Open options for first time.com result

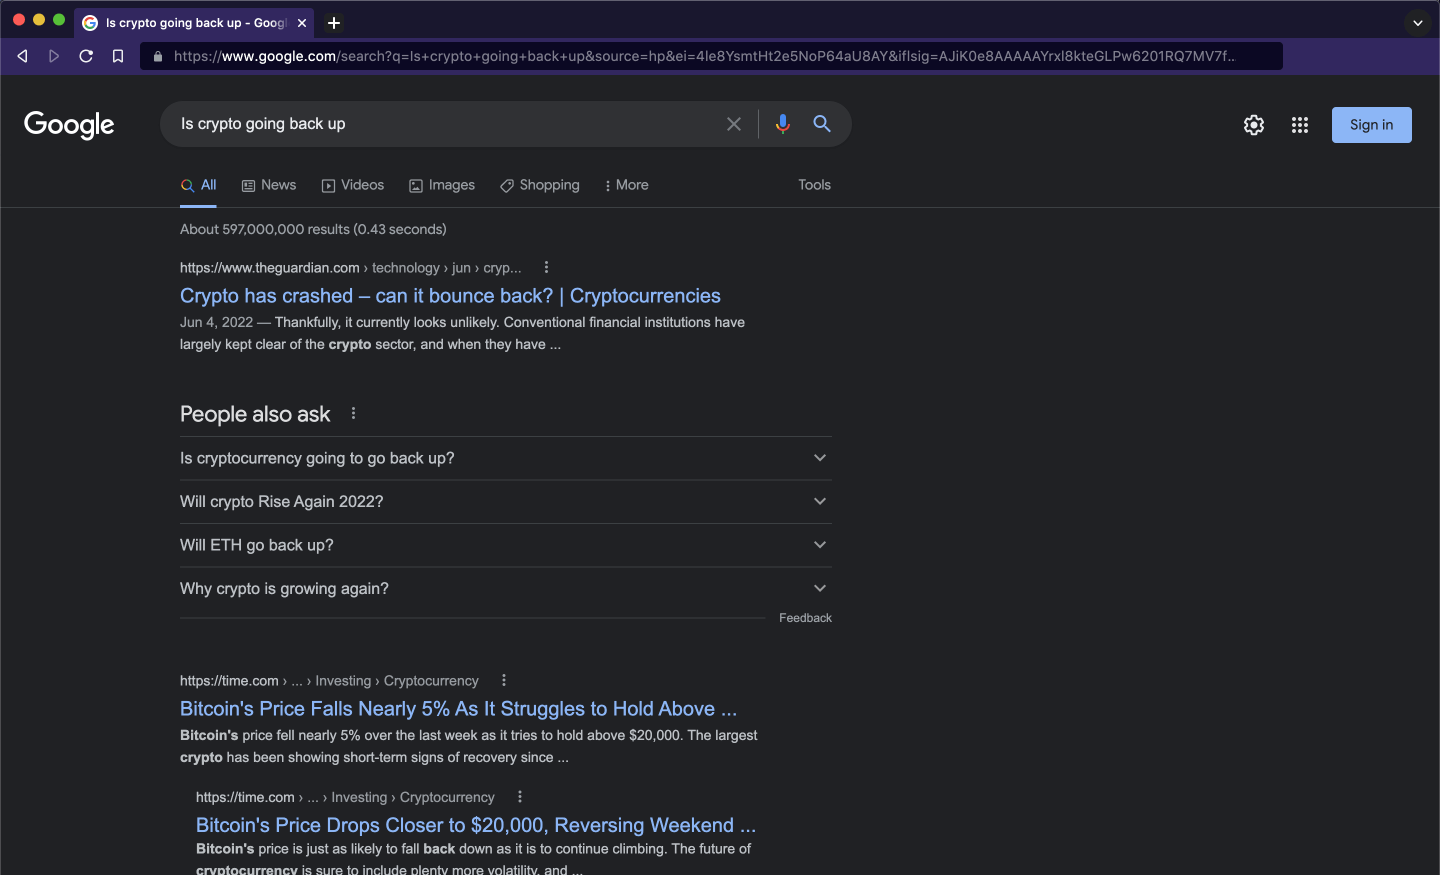(504, 680)
